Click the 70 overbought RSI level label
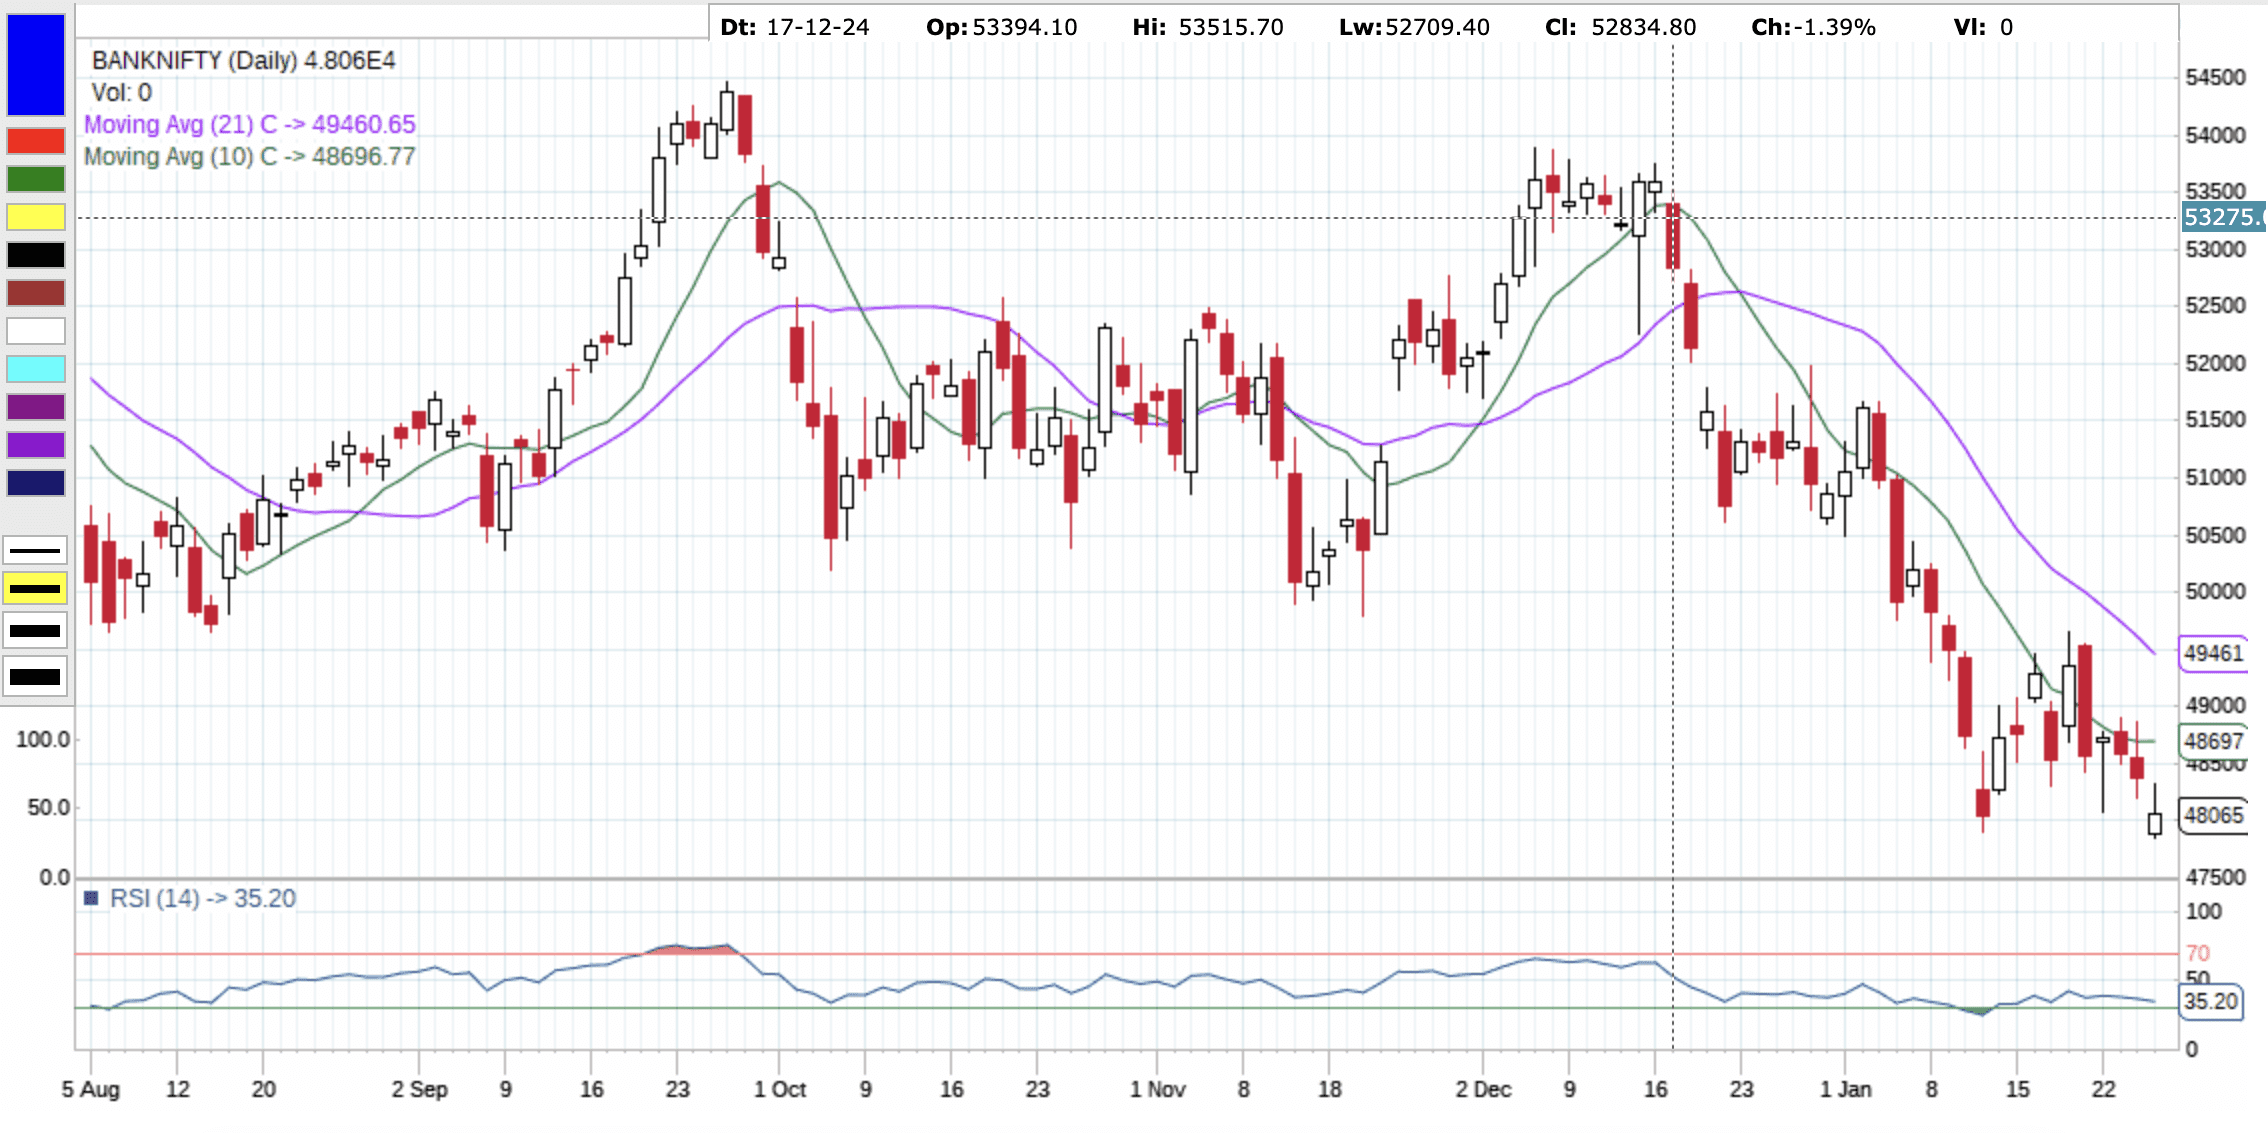The image size is (2268, 1133). [x=2198, y=953]
